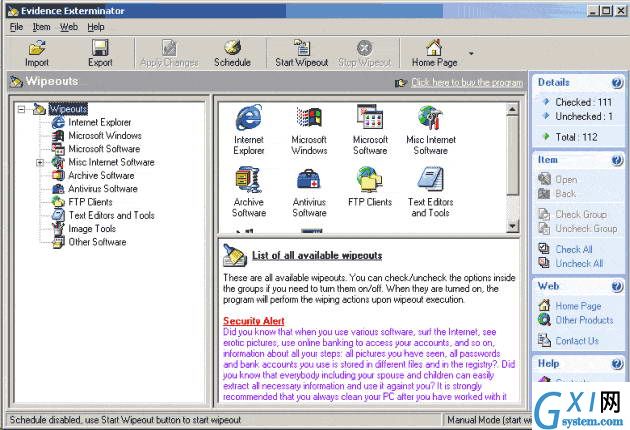
Task: Click 'Manual Mode' status bar entry
Action: pos(489,420)
